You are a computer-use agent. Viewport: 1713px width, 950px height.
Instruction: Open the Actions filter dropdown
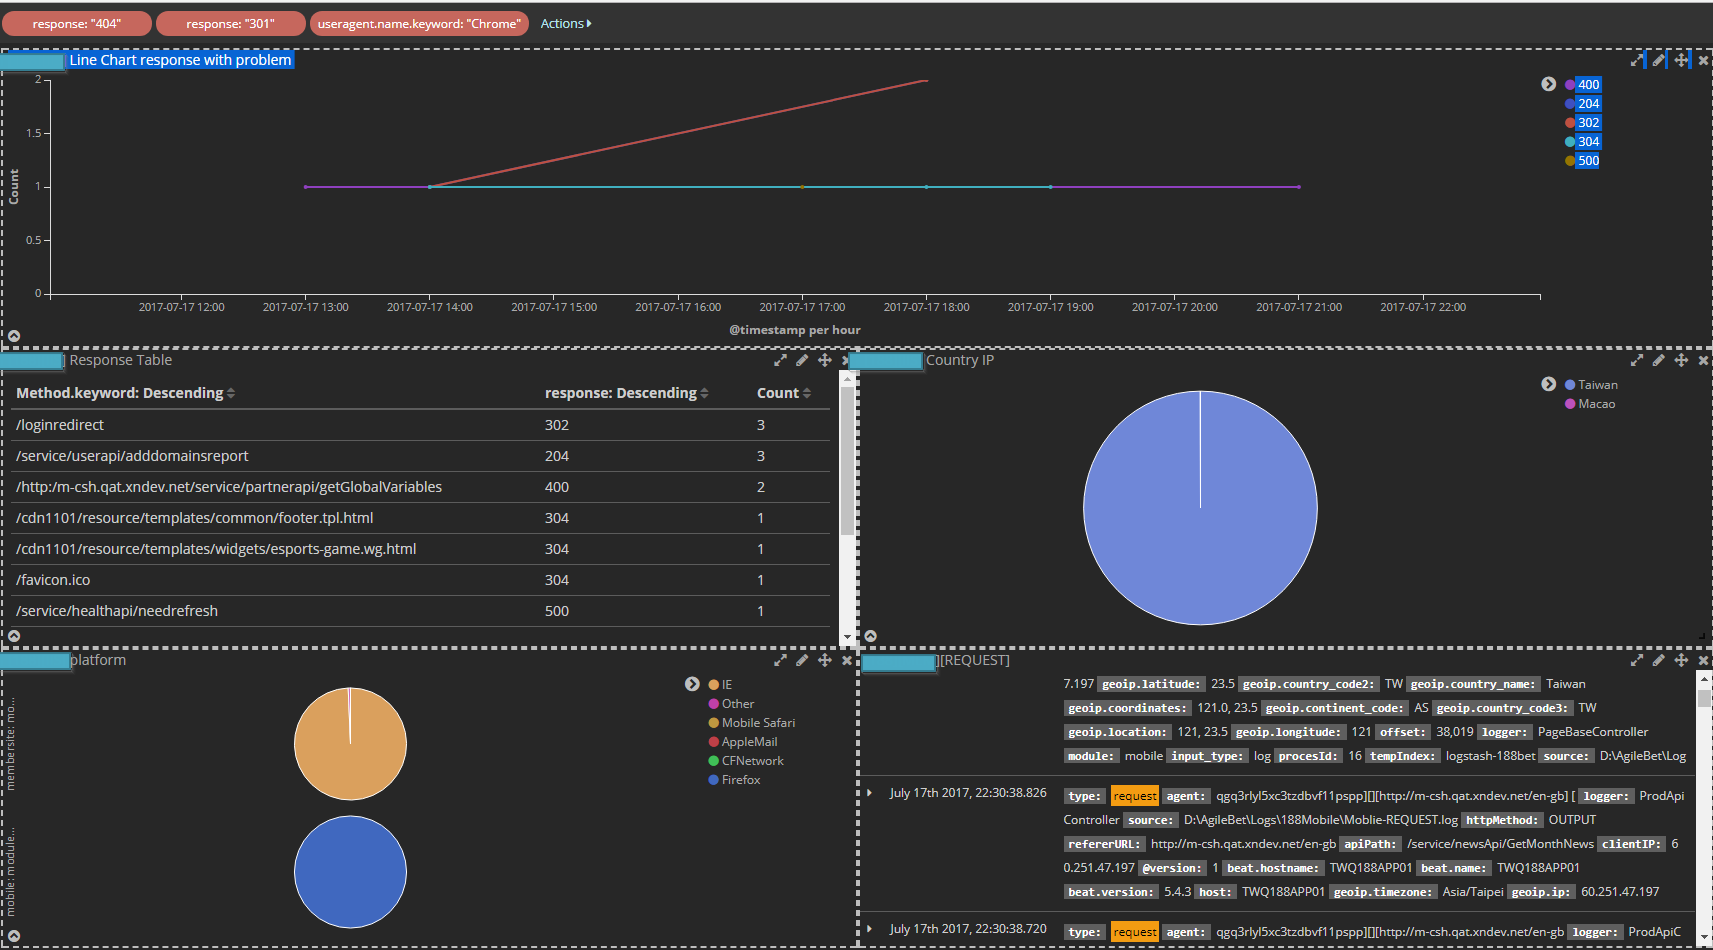(565, 23)
